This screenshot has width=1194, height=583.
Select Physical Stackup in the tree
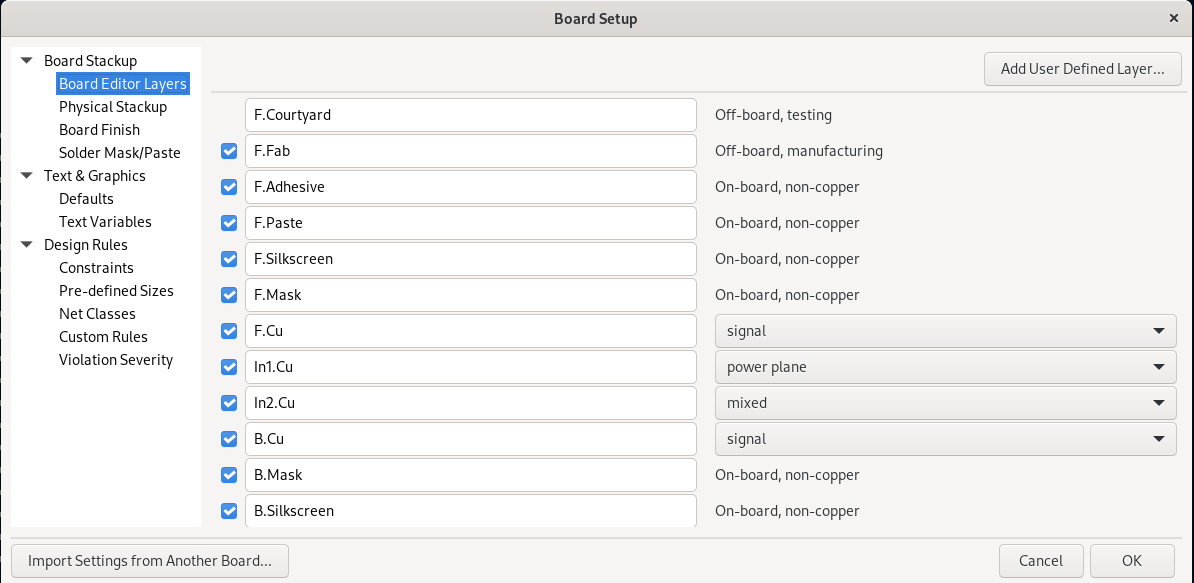pyautogui.click(x=113, y=107)
